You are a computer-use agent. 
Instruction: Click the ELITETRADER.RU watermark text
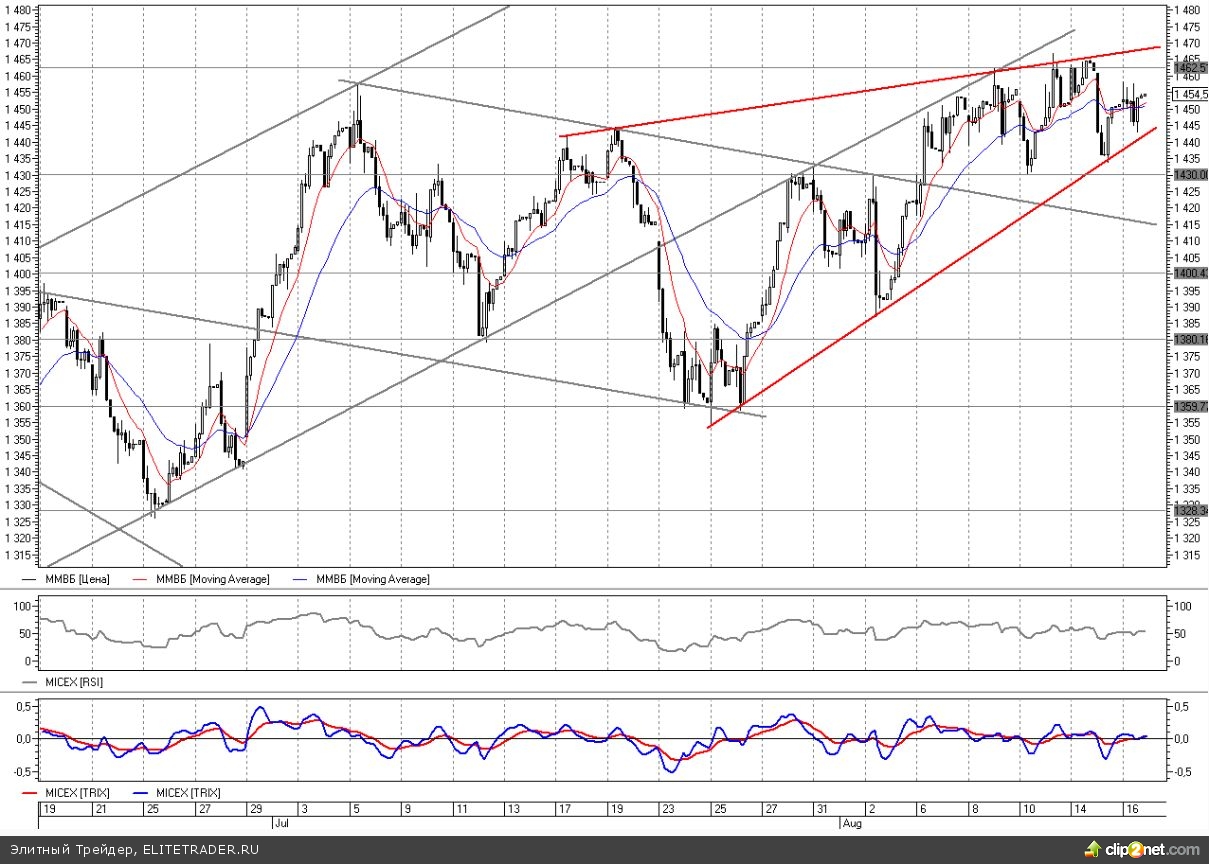pos(201,850)
